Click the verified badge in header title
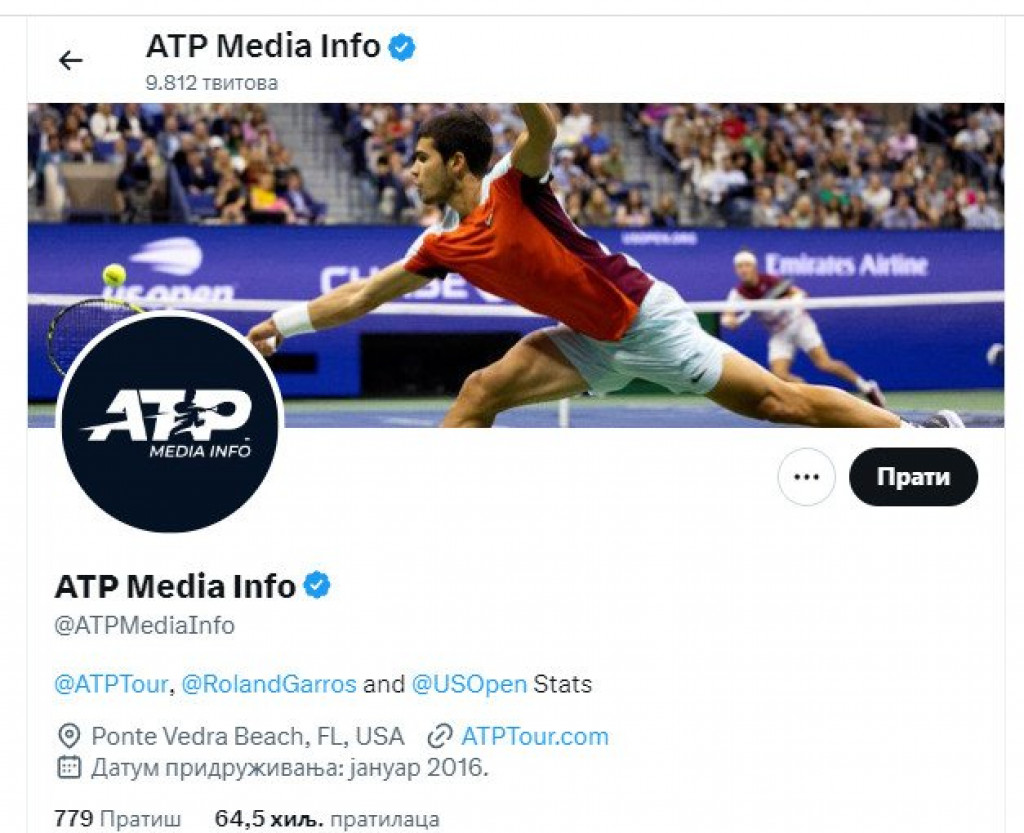The width and height of the screenshot is (1024, 833). point(402,48)
